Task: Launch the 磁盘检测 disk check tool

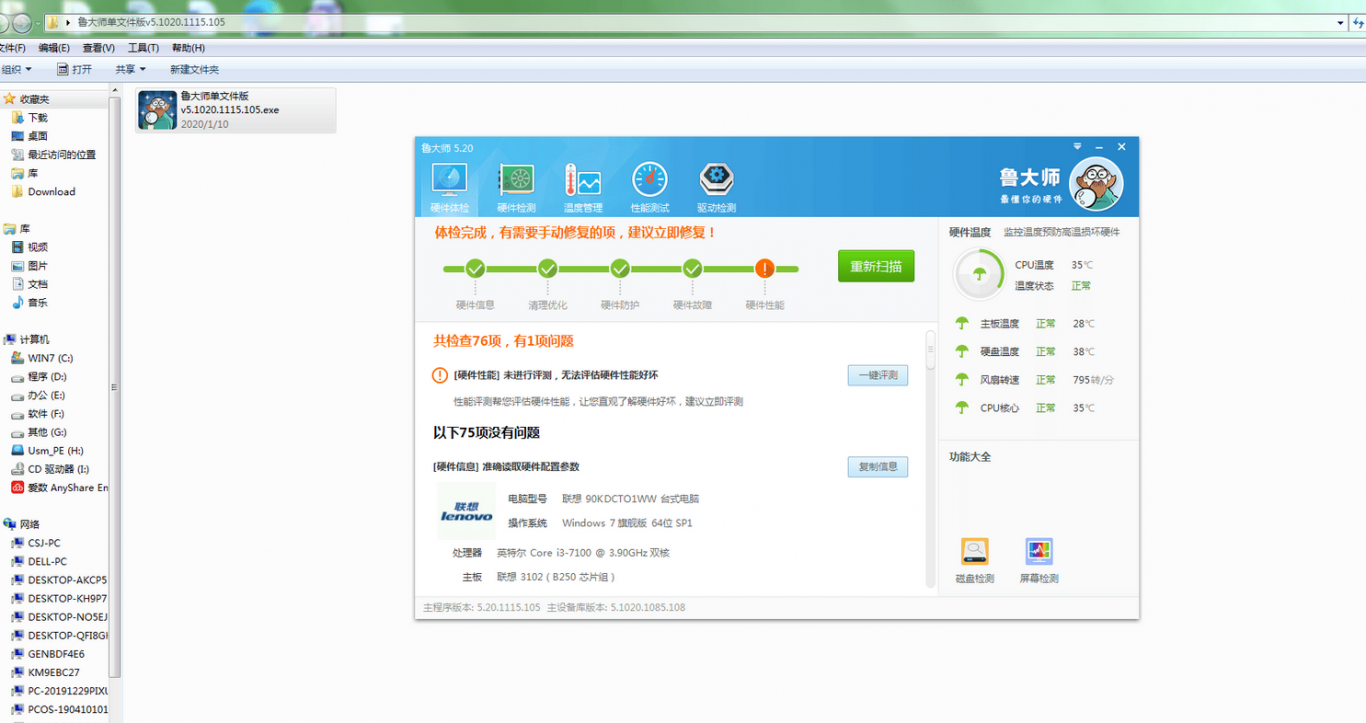Action: [x=974, y=560]
